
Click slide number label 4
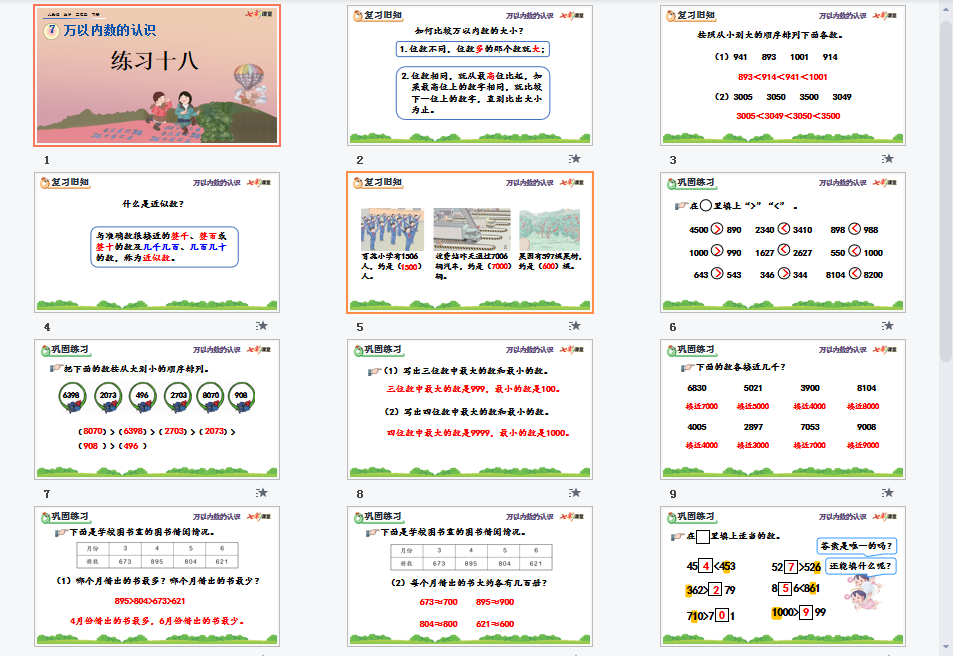point(47,327)
